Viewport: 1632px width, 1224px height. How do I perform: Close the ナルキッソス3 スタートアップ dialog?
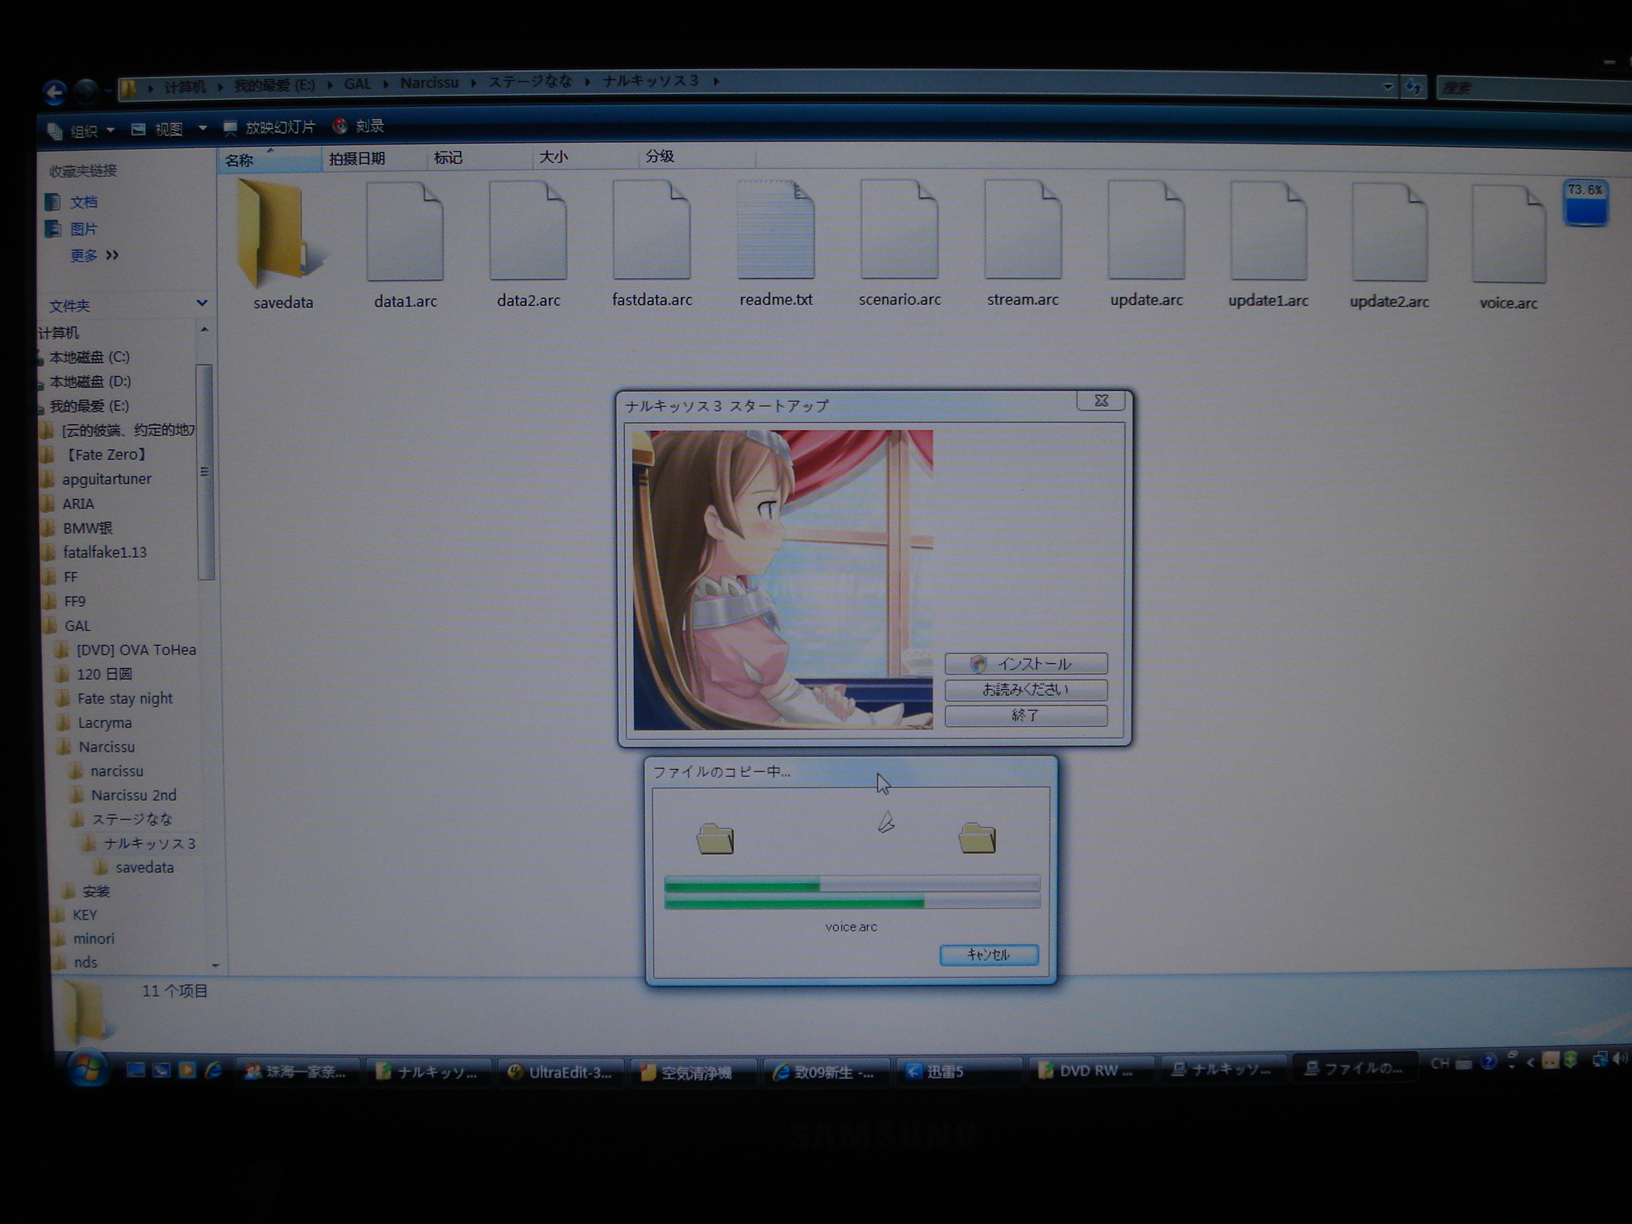(x=1101, y=401)
